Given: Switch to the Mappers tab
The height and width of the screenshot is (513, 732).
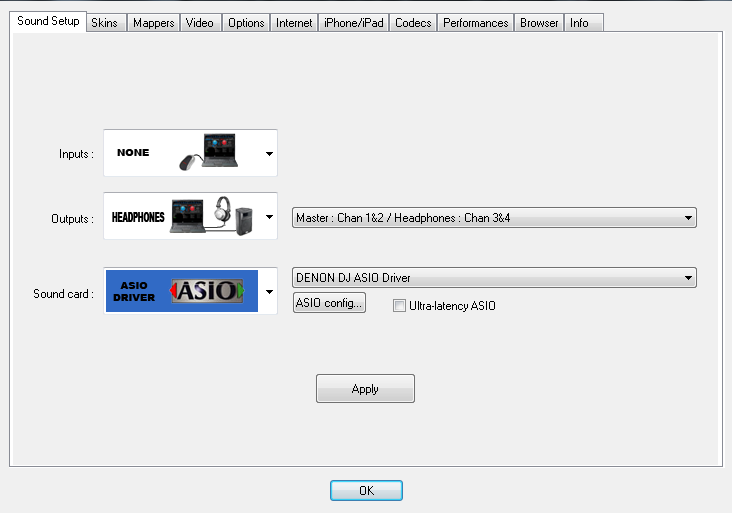Looking at the screenshot, I should click(x=154, y=23).
